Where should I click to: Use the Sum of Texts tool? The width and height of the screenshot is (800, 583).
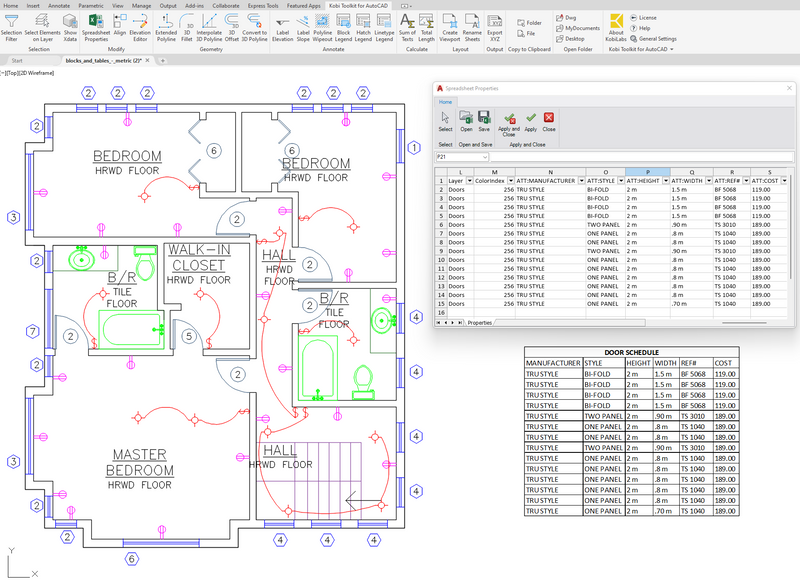pyautogui.click(x=406, y=30)
